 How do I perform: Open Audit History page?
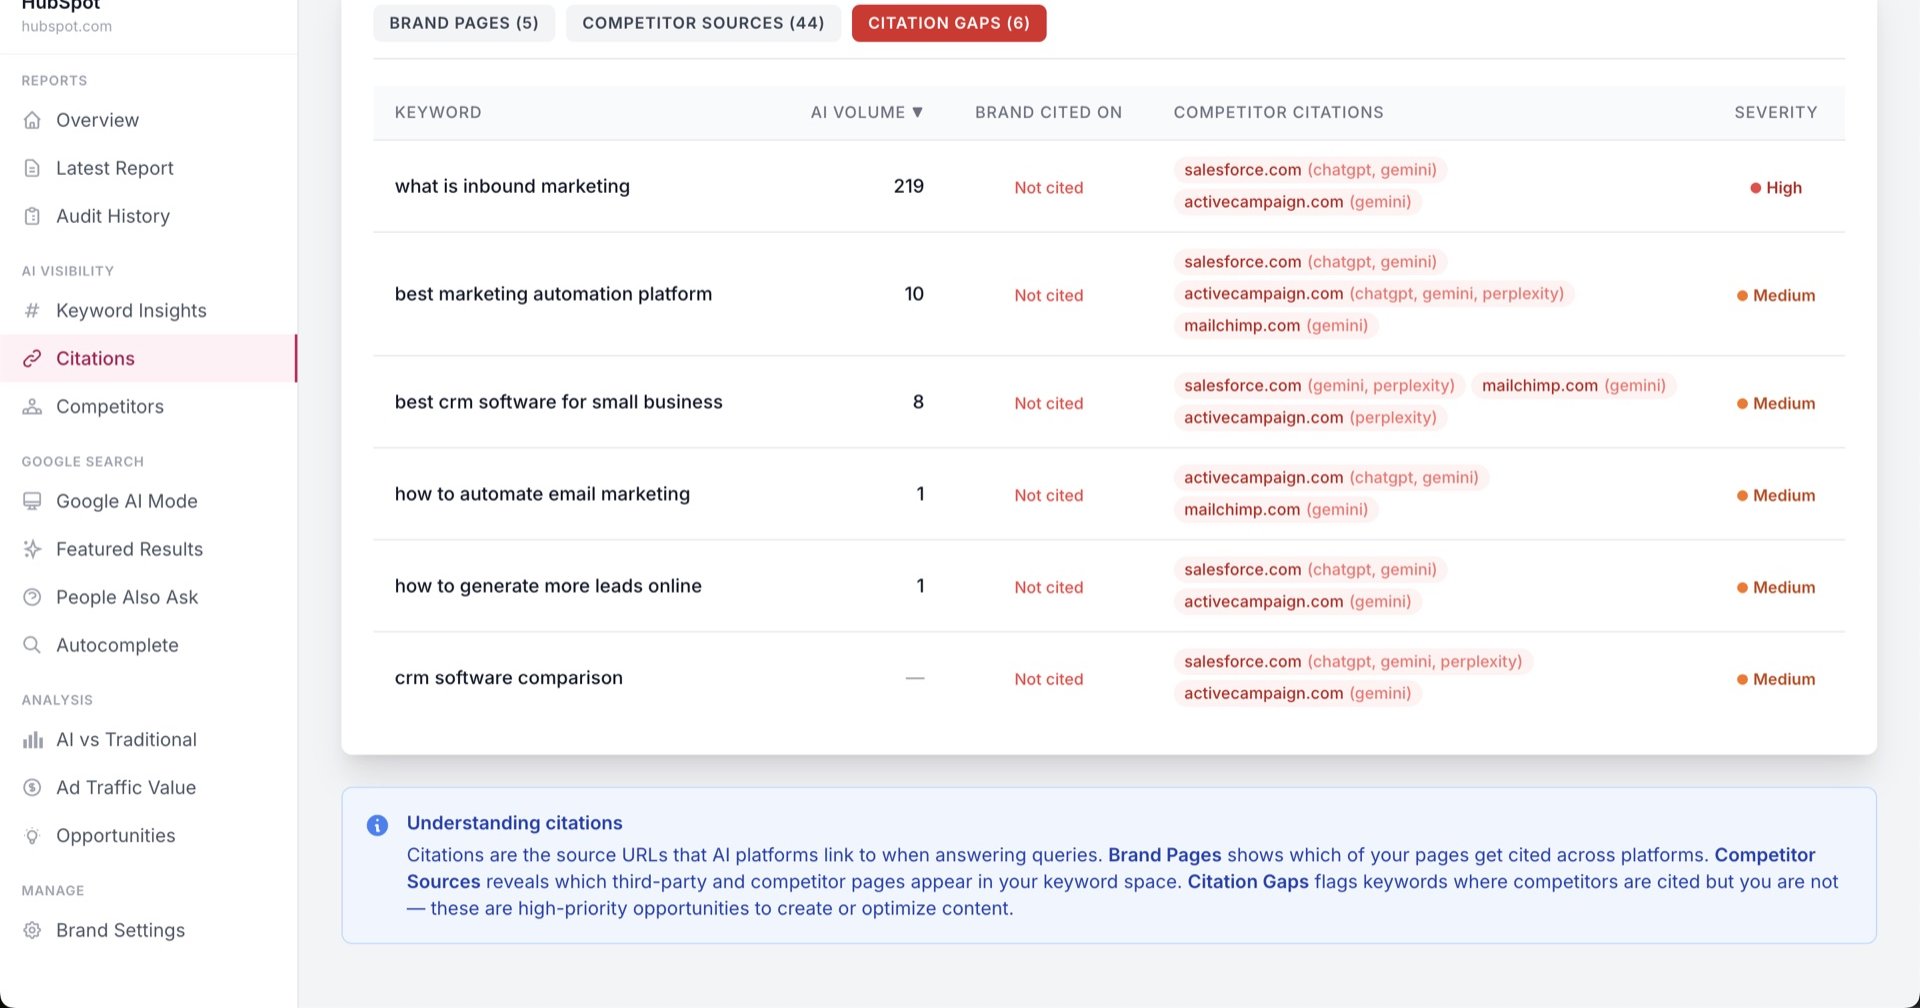148,216
